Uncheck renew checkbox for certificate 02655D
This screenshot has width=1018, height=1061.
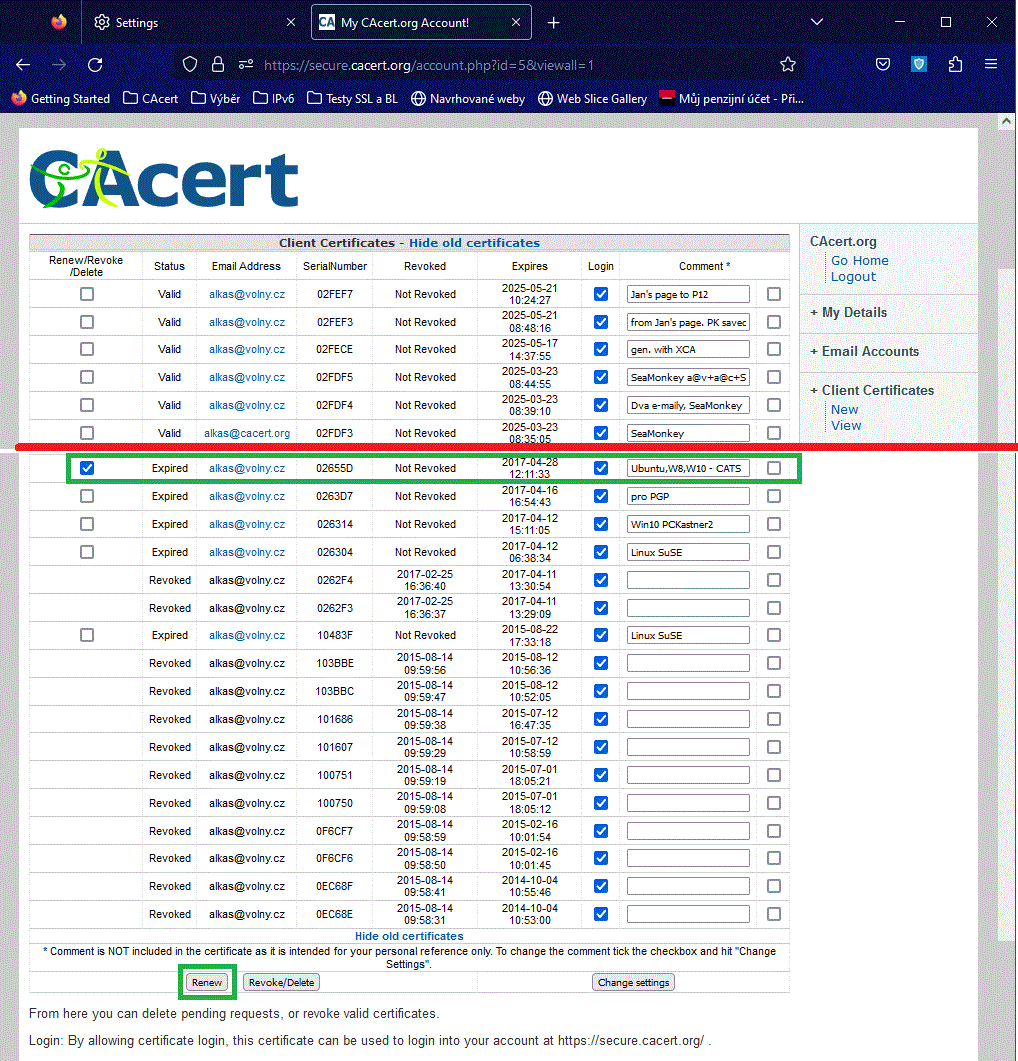(x=87, y=468)
